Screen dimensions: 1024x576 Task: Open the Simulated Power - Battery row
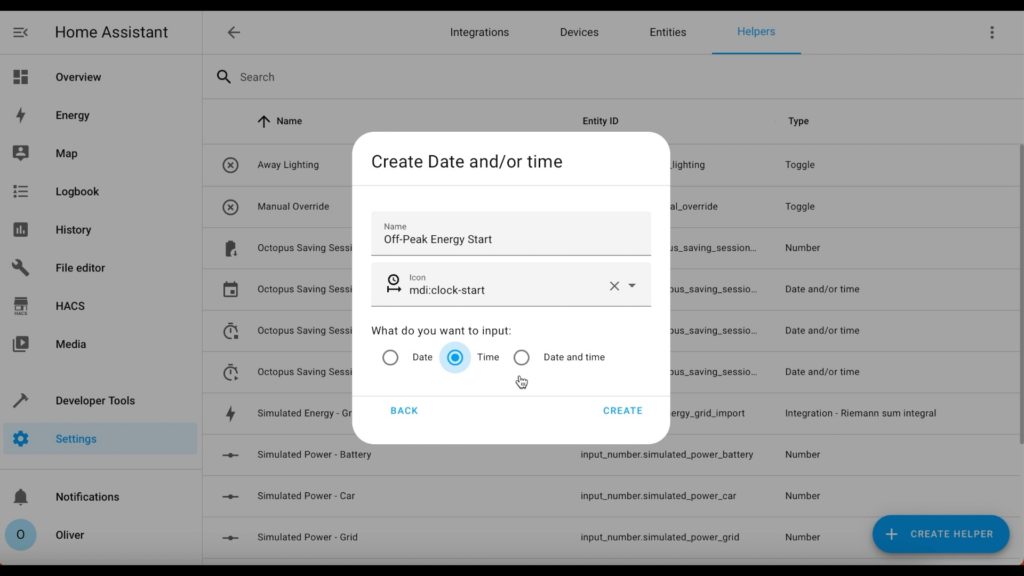coord(613,455)
